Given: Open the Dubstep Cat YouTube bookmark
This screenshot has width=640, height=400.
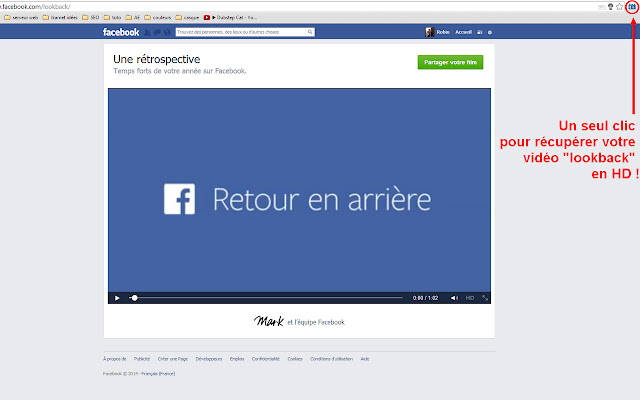Looking at the screenshot, I should coord(230,18).
